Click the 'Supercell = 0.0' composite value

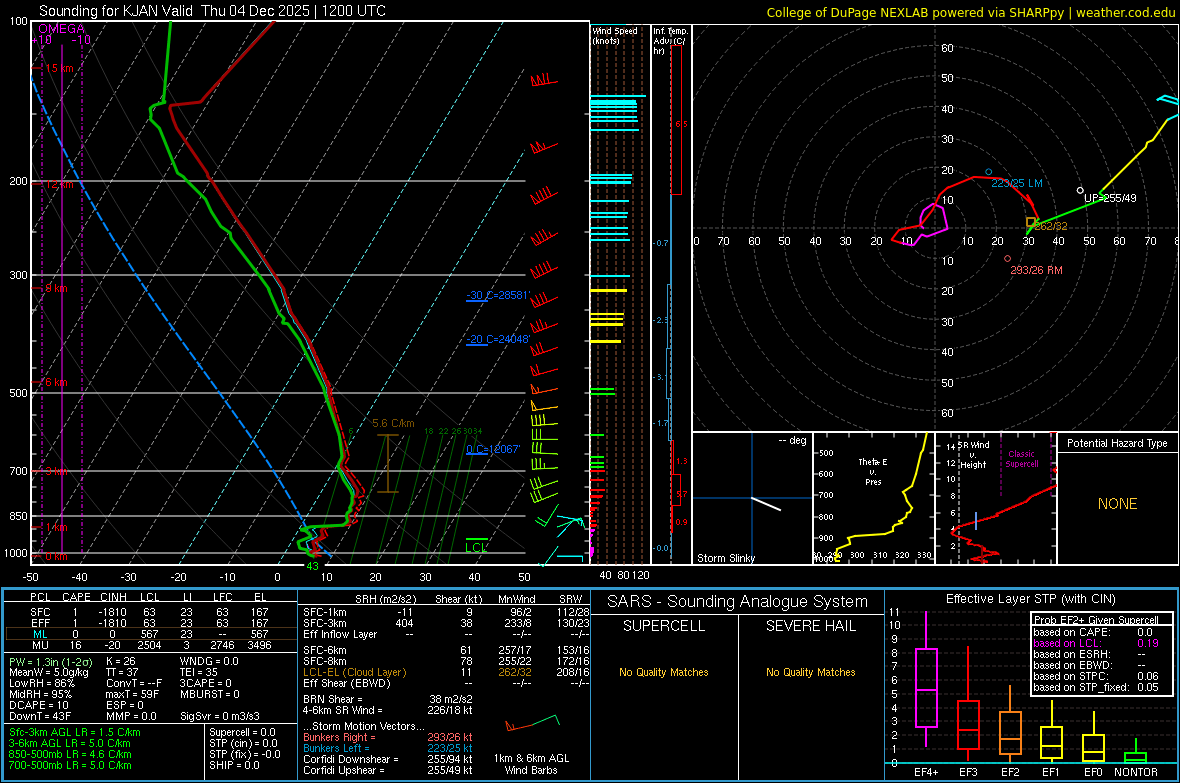point(242,733)
